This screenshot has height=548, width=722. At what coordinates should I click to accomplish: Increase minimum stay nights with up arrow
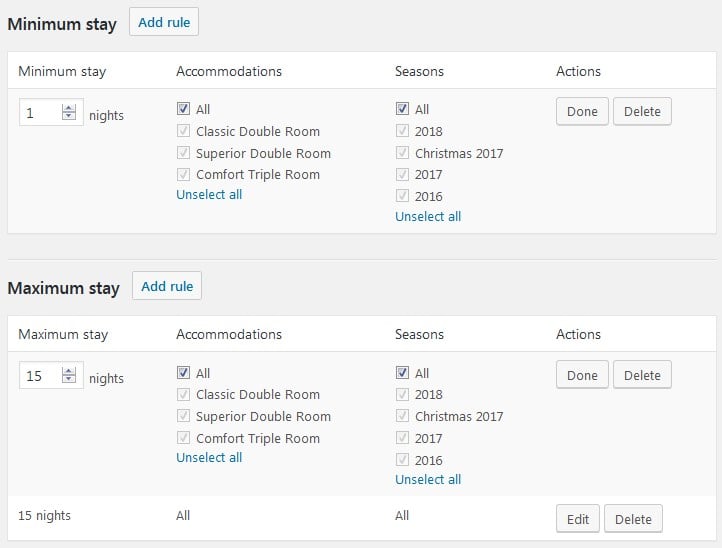(69, 109)
